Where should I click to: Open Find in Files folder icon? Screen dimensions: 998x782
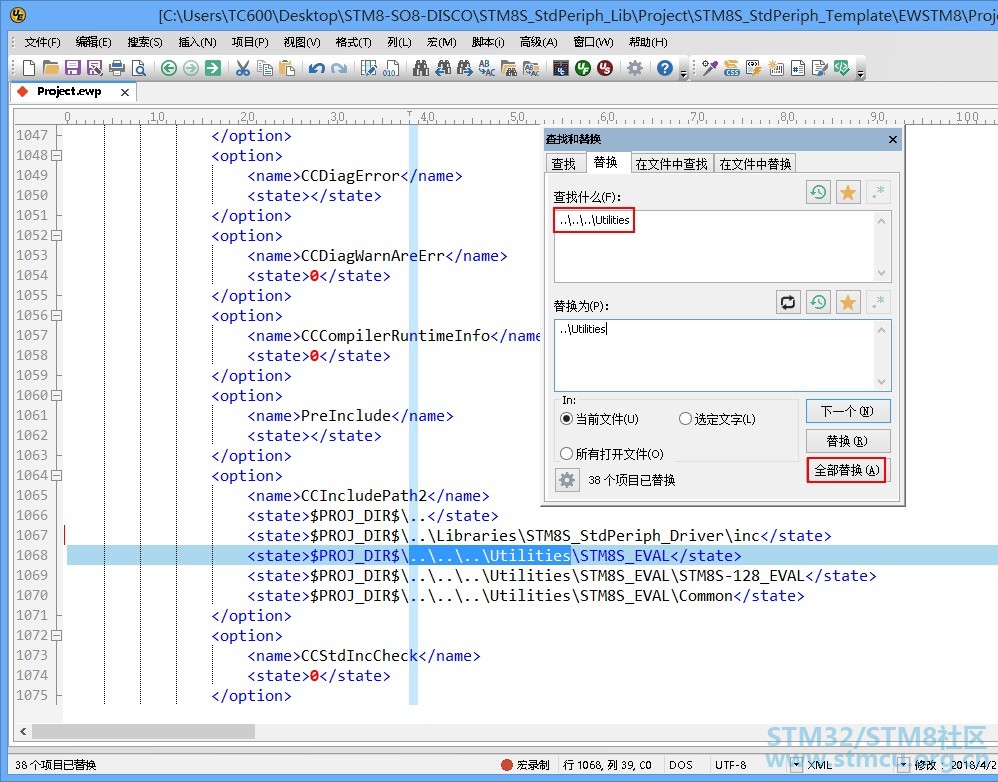509,68
